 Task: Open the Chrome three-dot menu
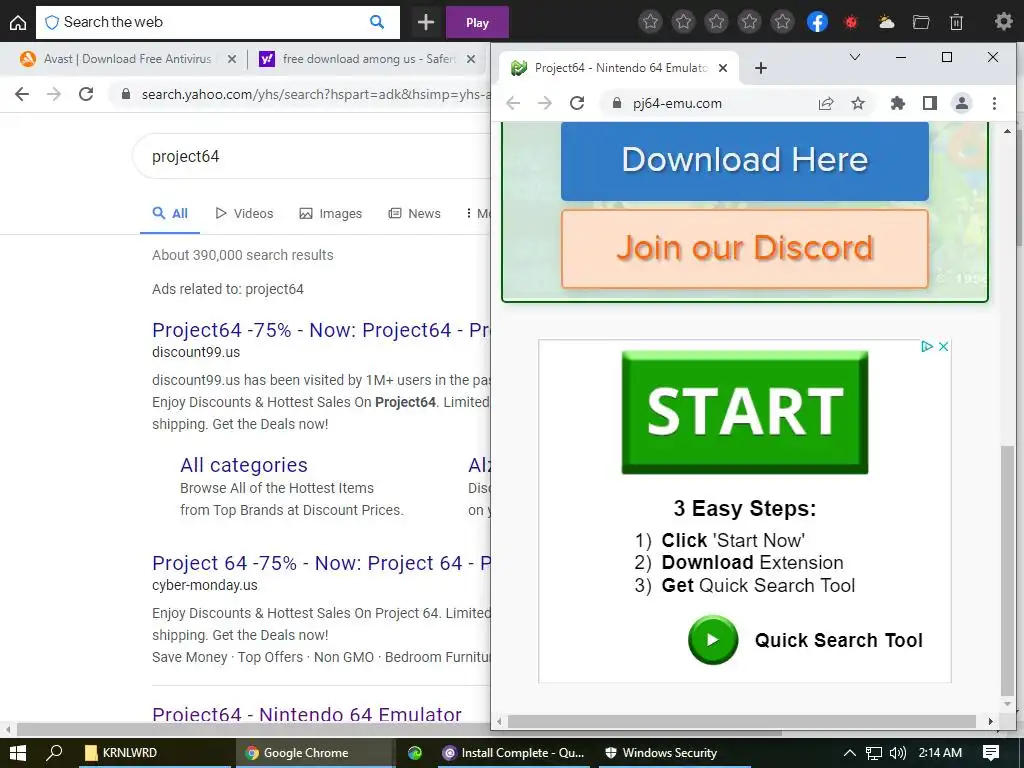click(994, 103)
